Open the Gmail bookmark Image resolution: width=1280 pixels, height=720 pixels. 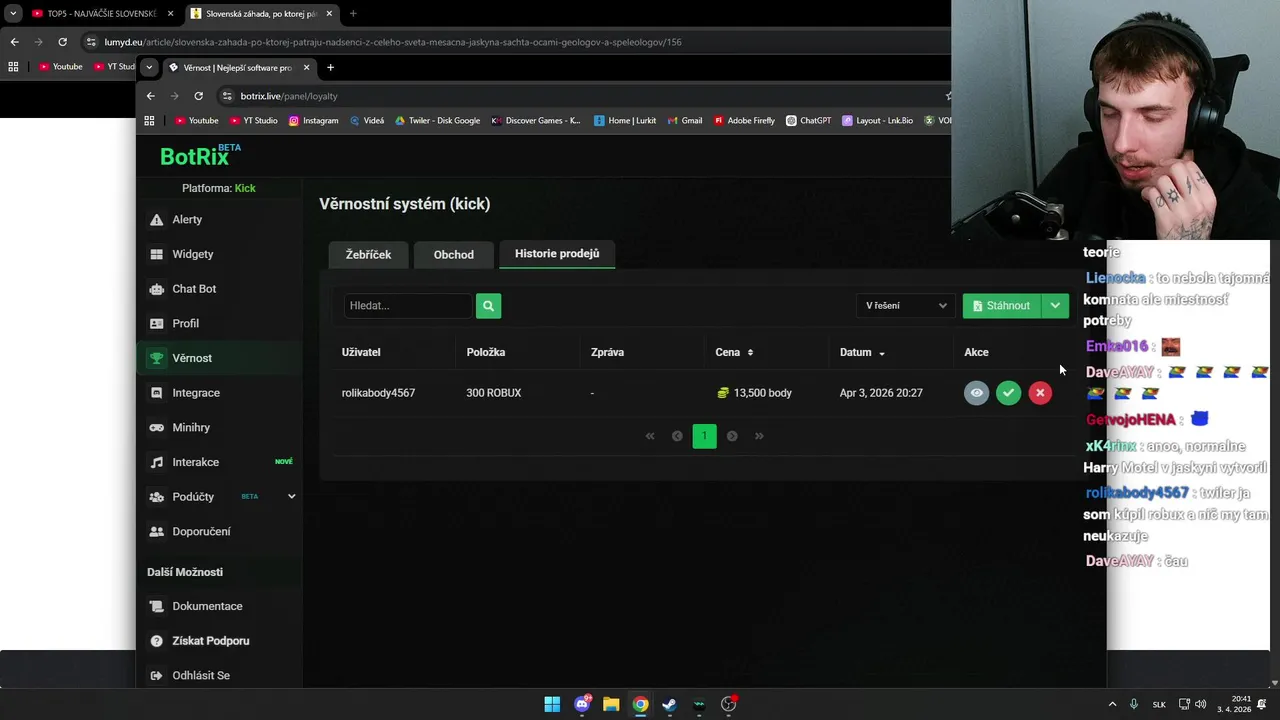coord(685,120)
